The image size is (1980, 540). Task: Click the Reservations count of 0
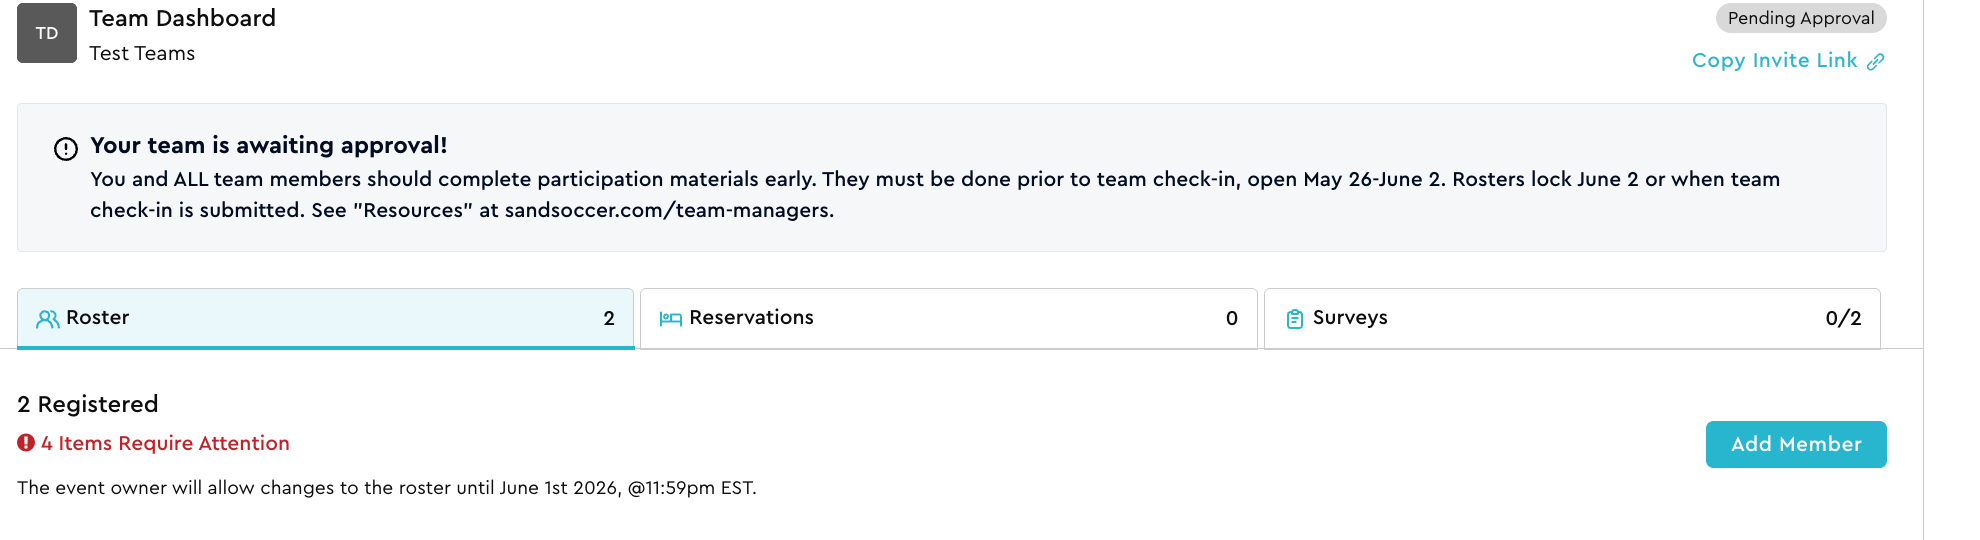pos(1232,318)
